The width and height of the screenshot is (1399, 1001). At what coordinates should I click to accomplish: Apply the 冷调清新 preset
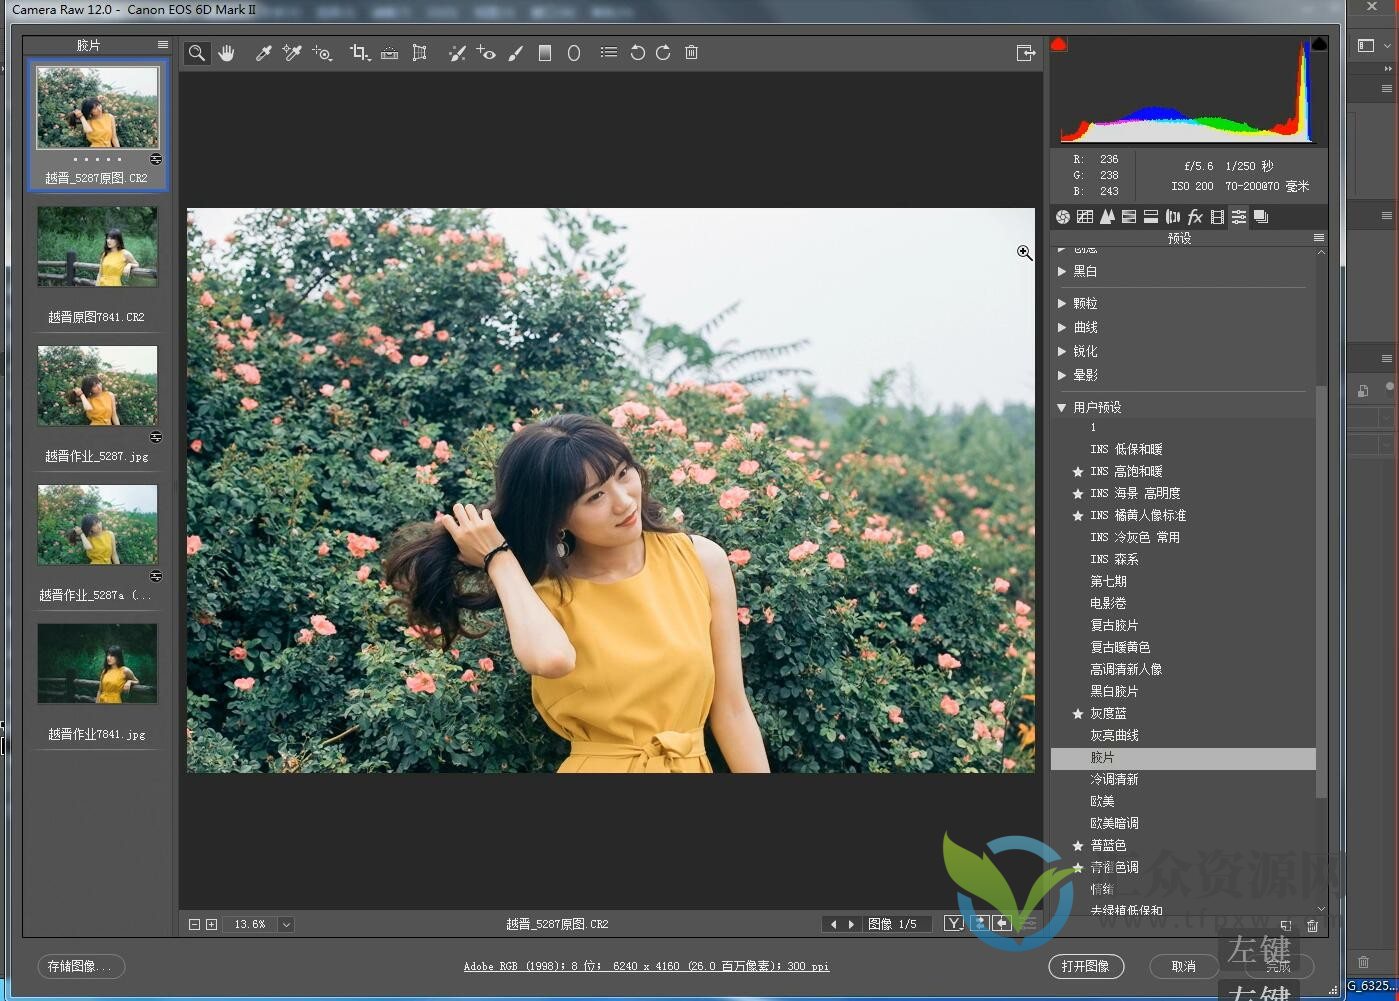[1115, 778]
